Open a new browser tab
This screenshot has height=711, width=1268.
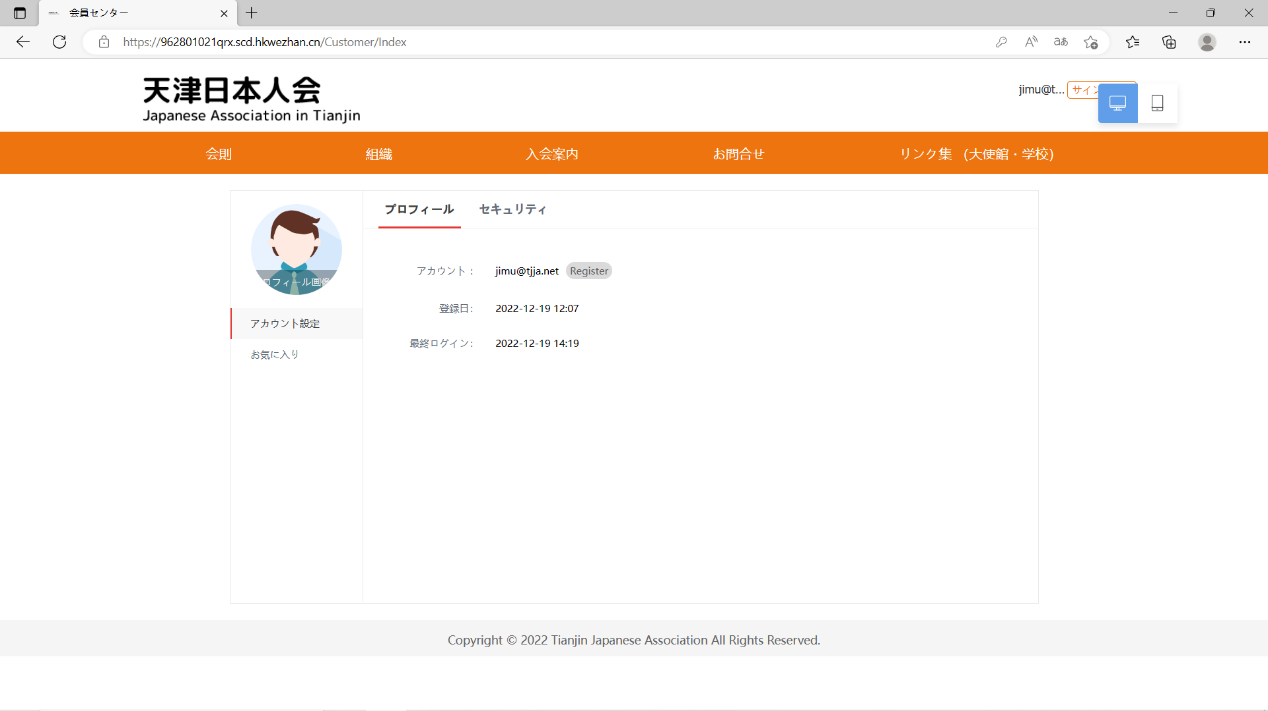(x=252, y=13)
